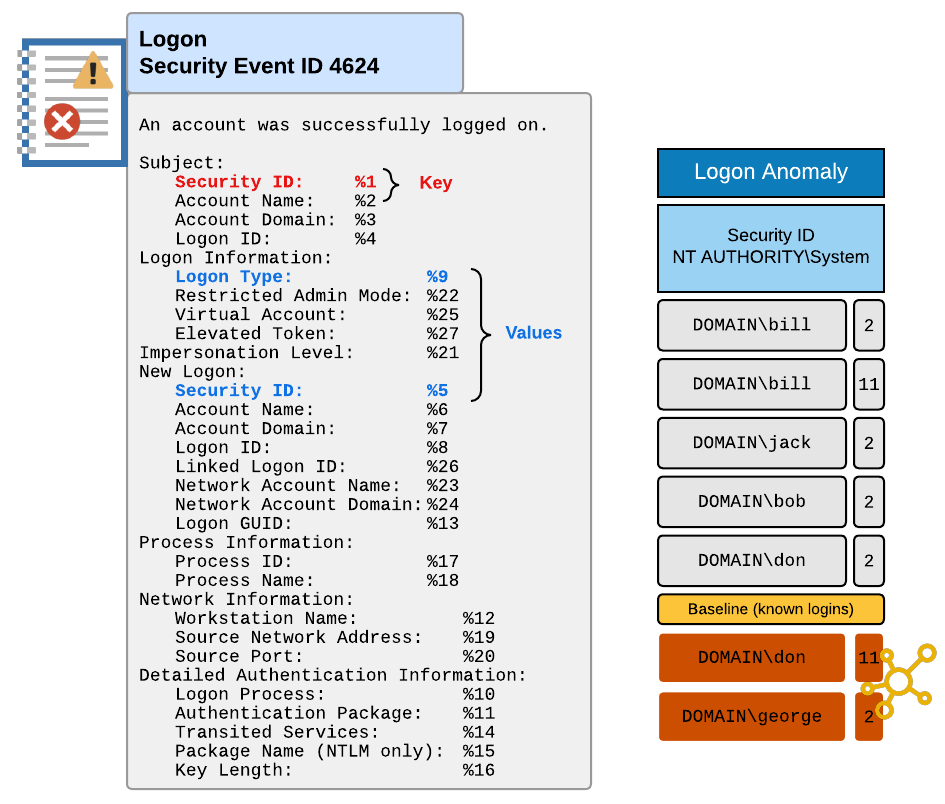
Task: Click "Restricted Admin Mode:" line
Action: click(x=317, y=295)
